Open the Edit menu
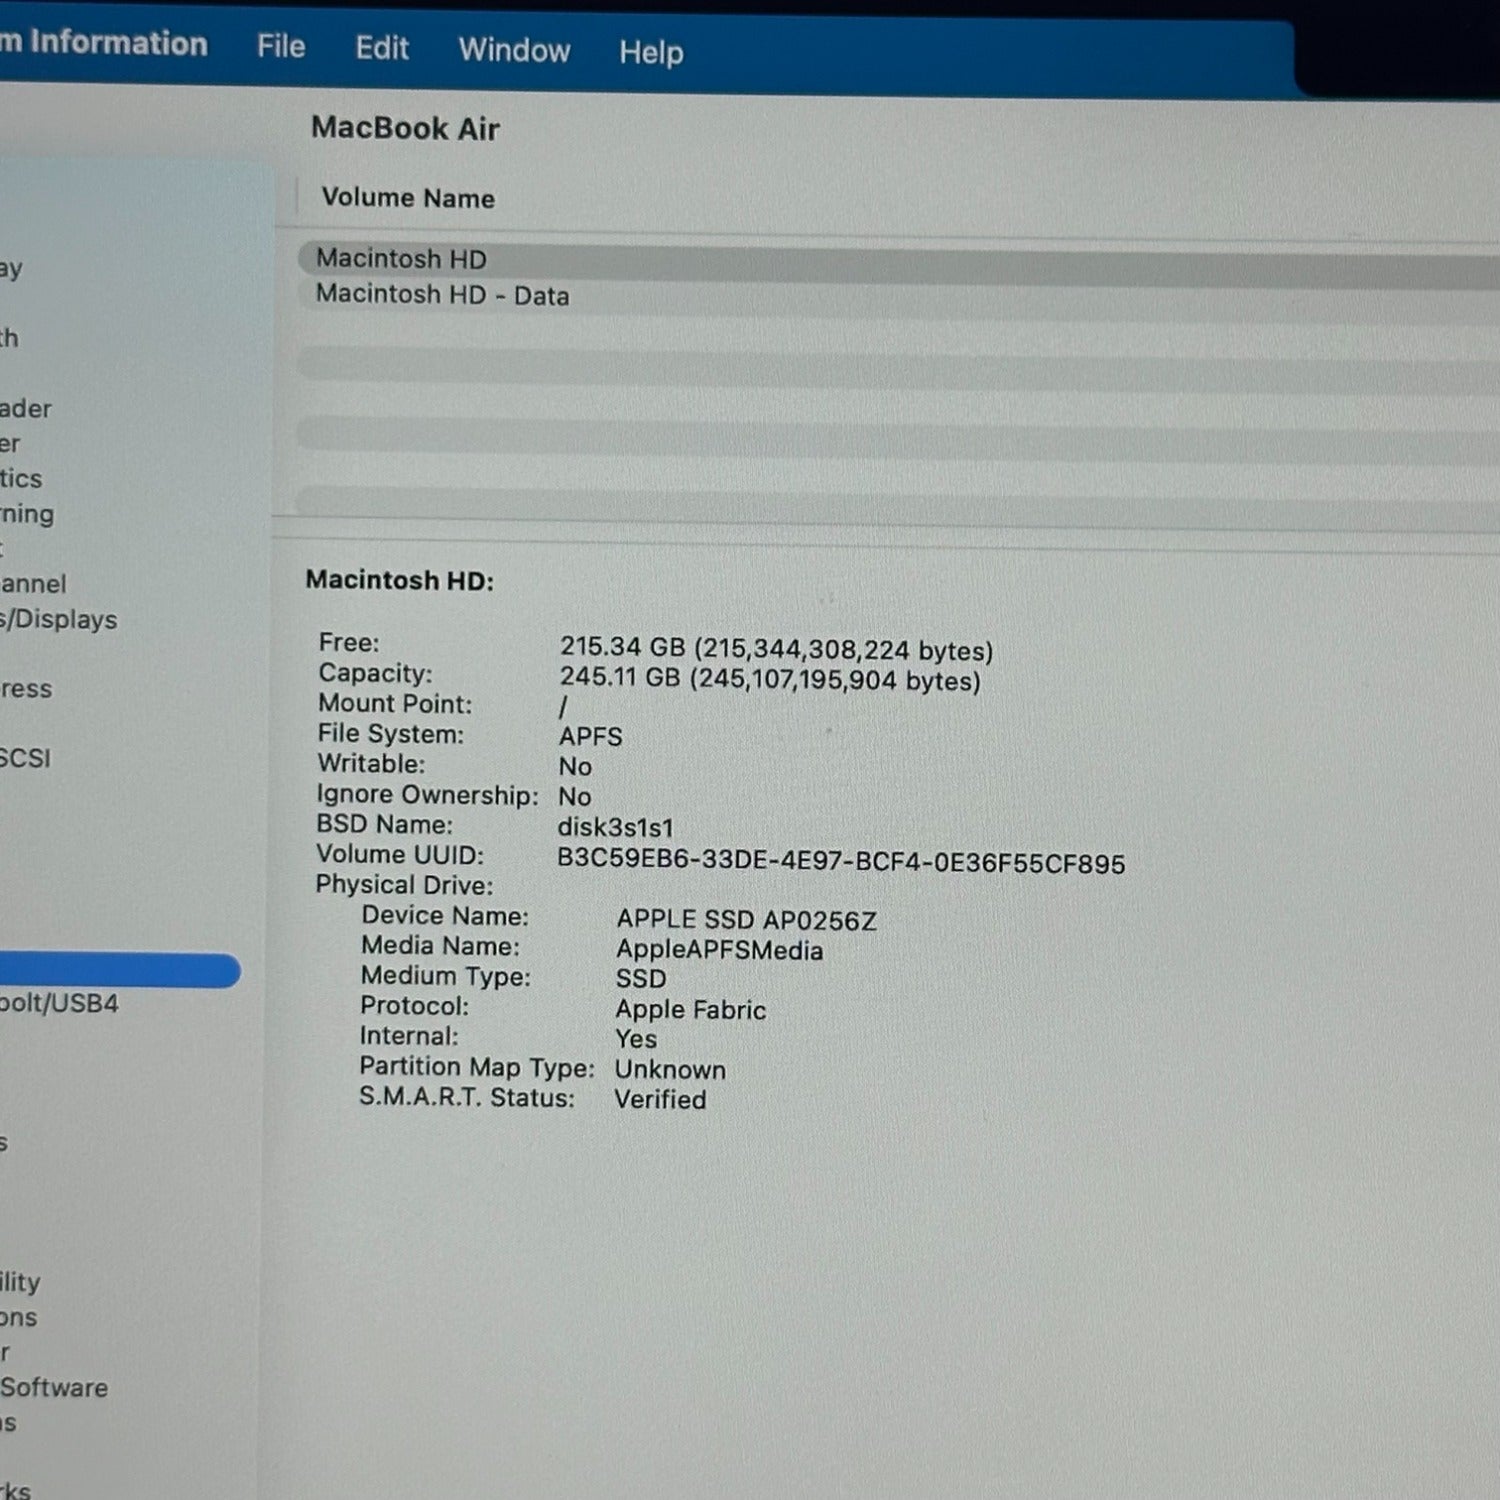This screenshot has height=1500, width=1500. [381, 49]
